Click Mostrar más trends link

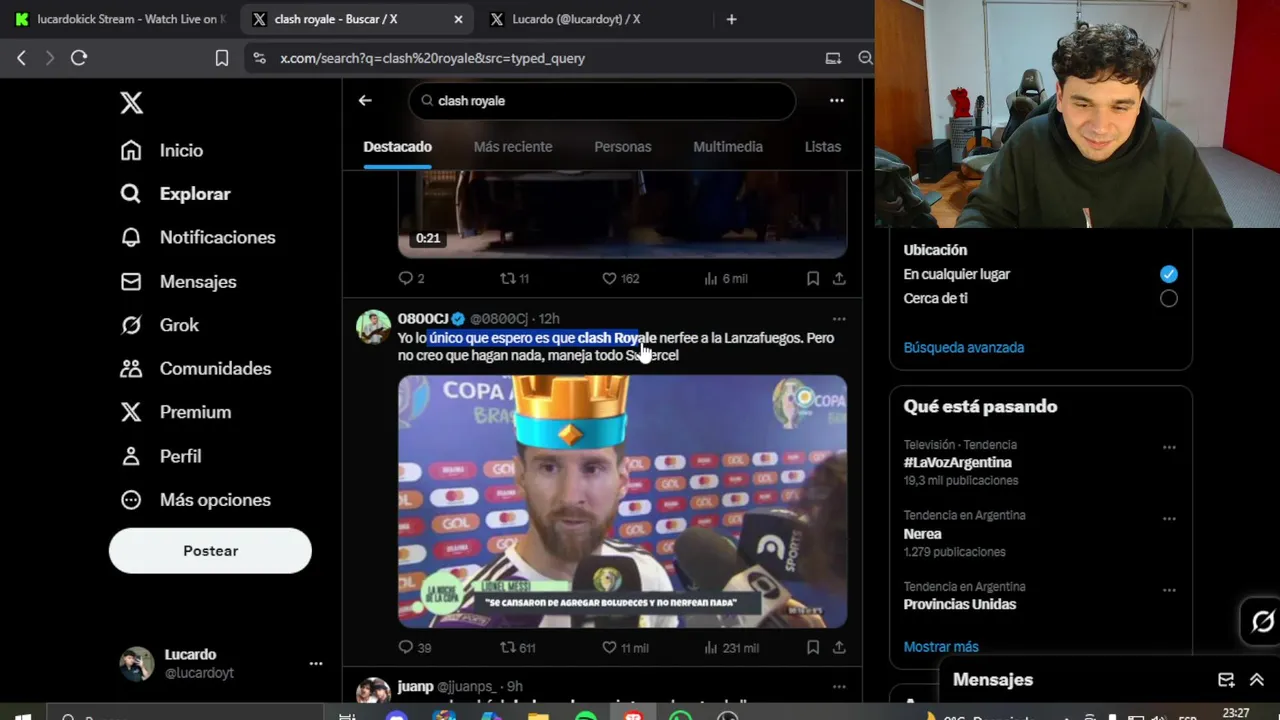(x=941, y=647)
